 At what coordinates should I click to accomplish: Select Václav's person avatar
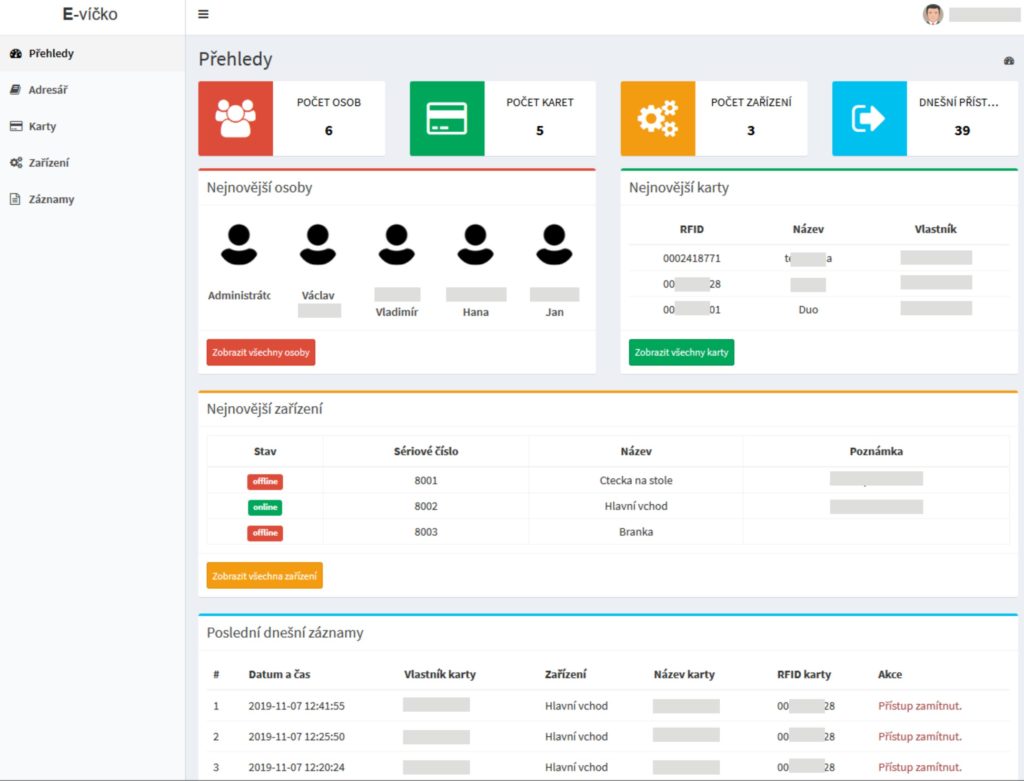coord(318,244)
